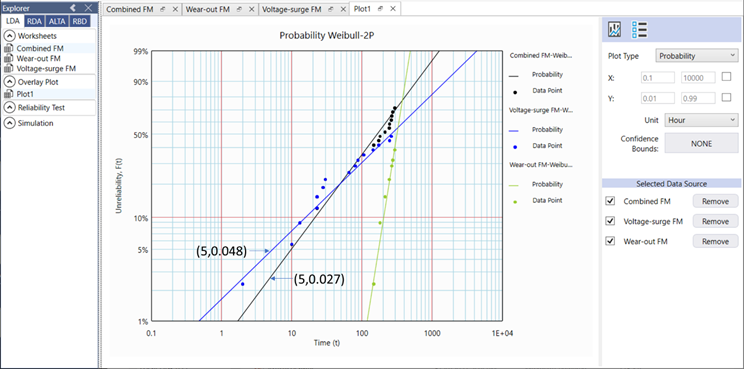Toggle the Y axis range checkbox
This screenshot has height=369, width=744.
726,97
